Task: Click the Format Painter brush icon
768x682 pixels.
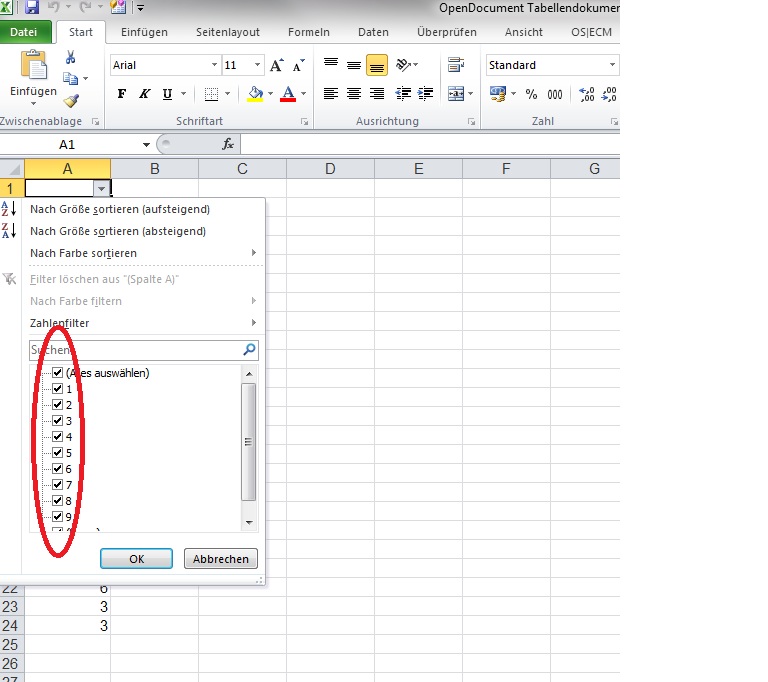Action: [x=71, y=101]
